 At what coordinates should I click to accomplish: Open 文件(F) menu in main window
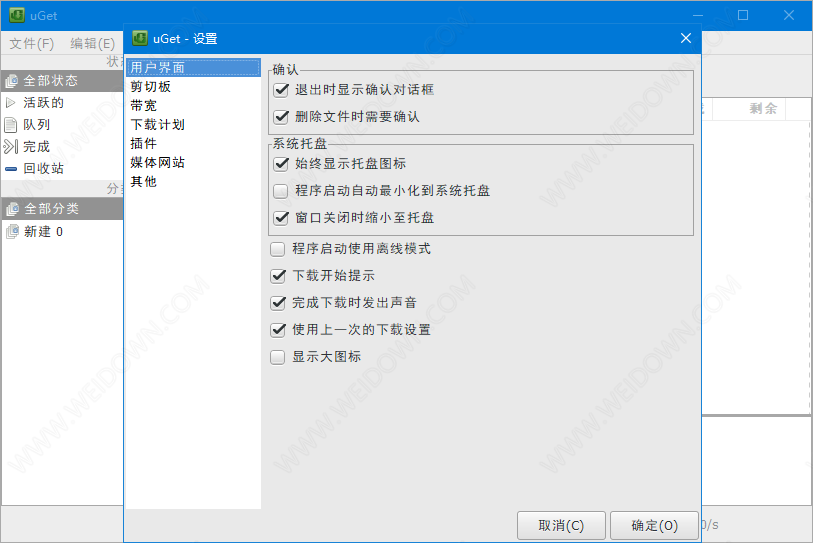click(x=32, y=44)
